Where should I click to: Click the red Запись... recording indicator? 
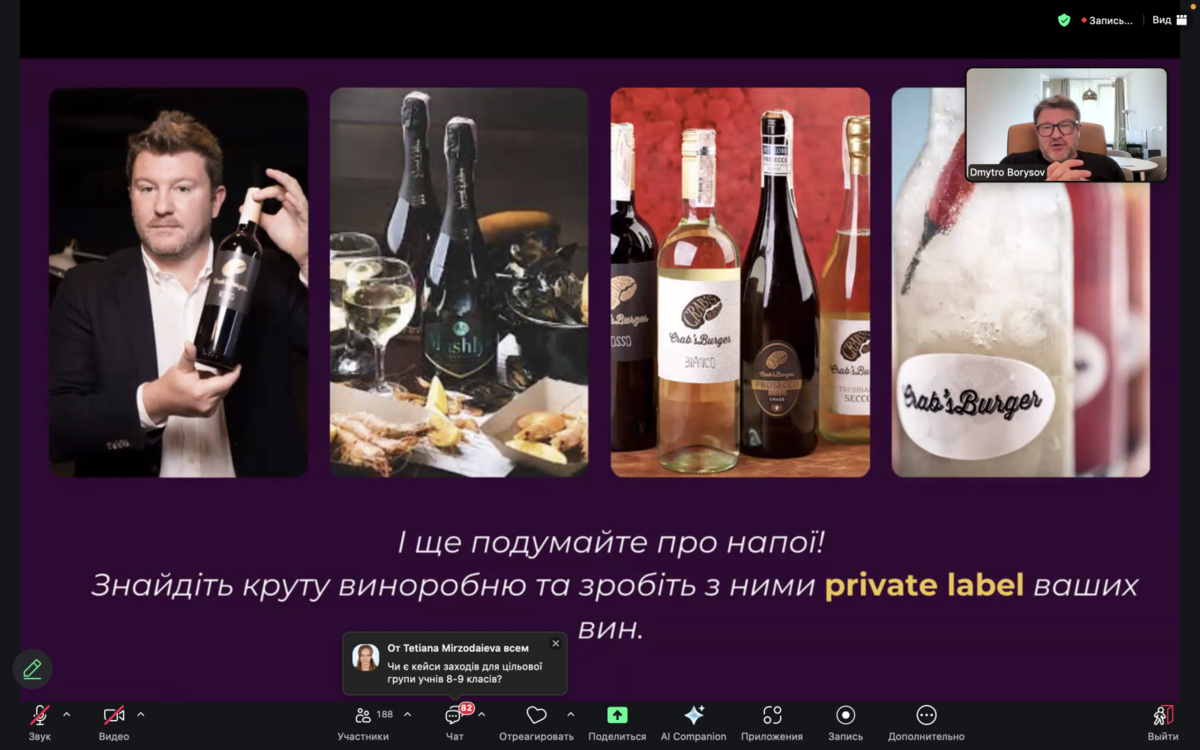1107,20
